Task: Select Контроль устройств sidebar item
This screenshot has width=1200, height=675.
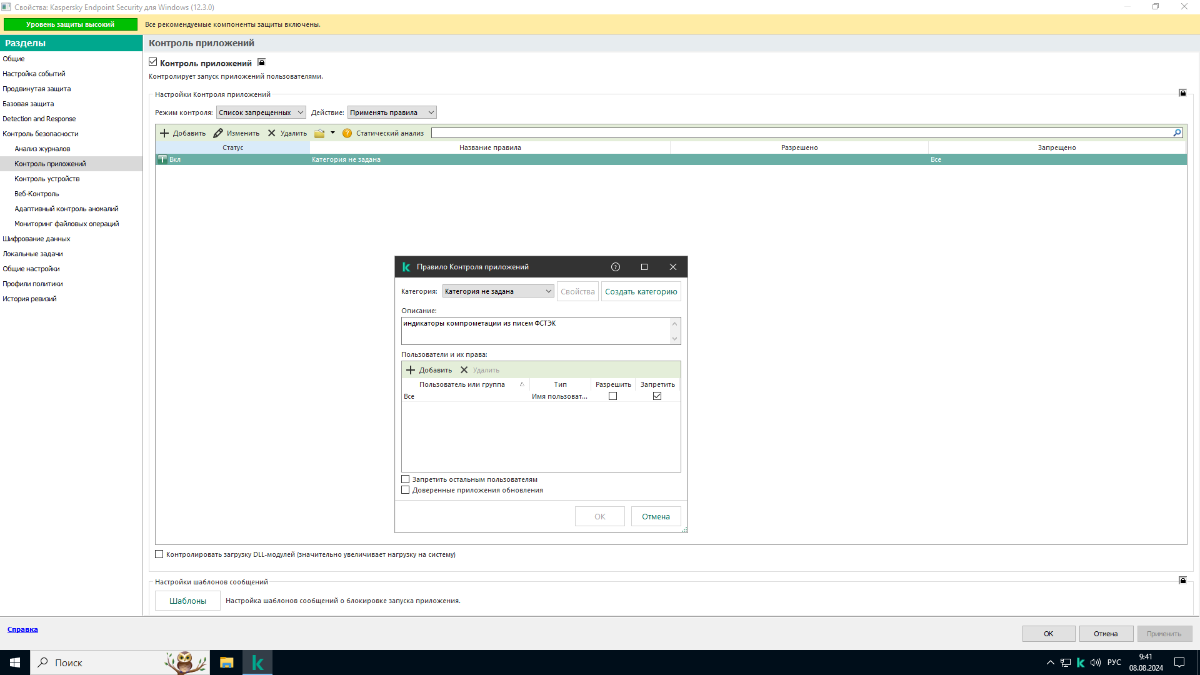Action: [47, 178]
